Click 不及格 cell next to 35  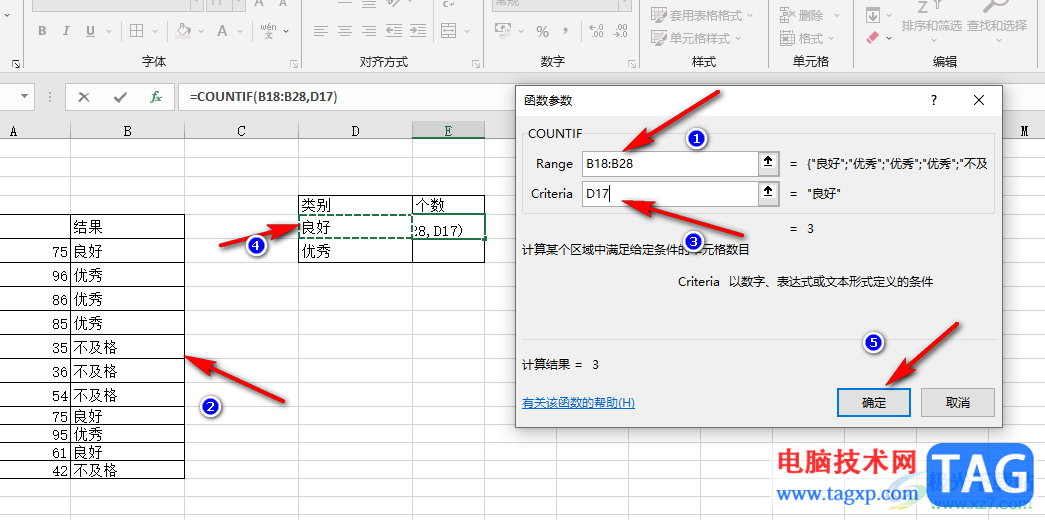[x=127, y=347]
